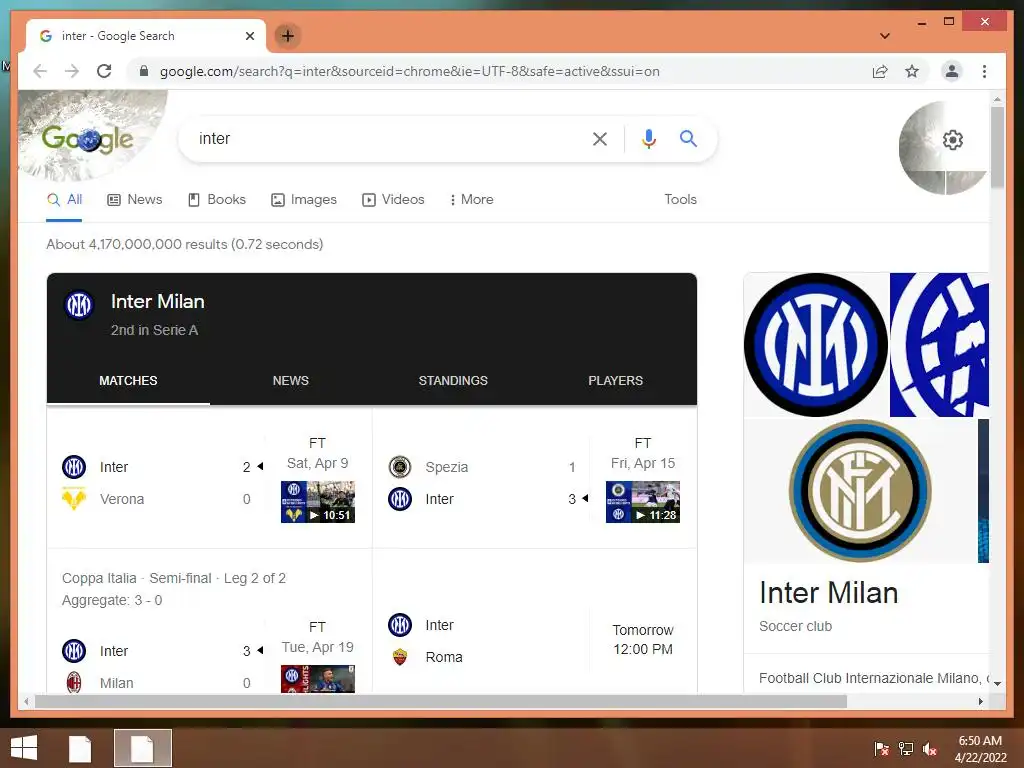Screen dimensions: 1024x768
Task: Open the Chrome three-dot menu
Action: [x=984, y=71]
